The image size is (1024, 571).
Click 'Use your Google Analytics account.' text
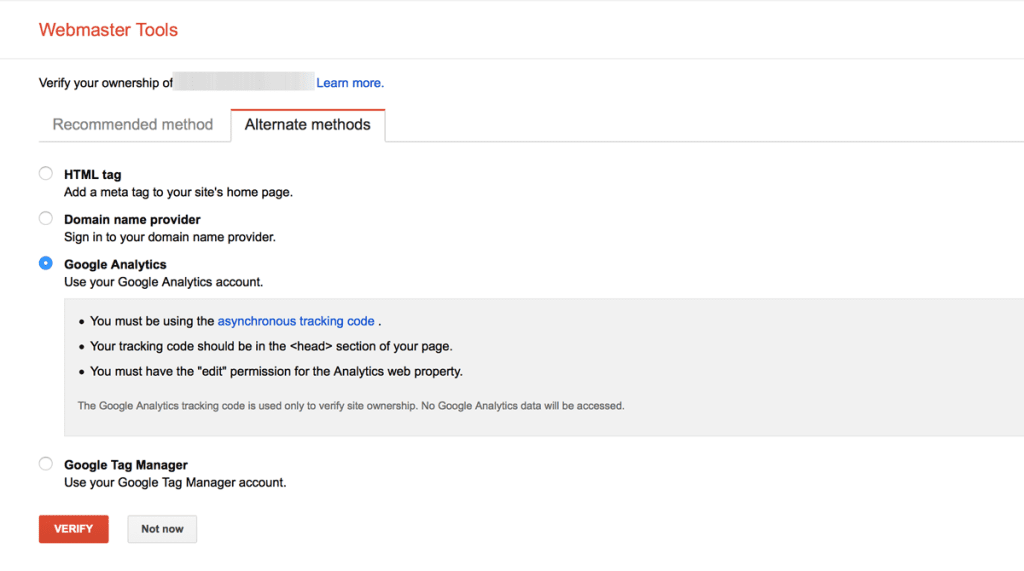(163, 282)
